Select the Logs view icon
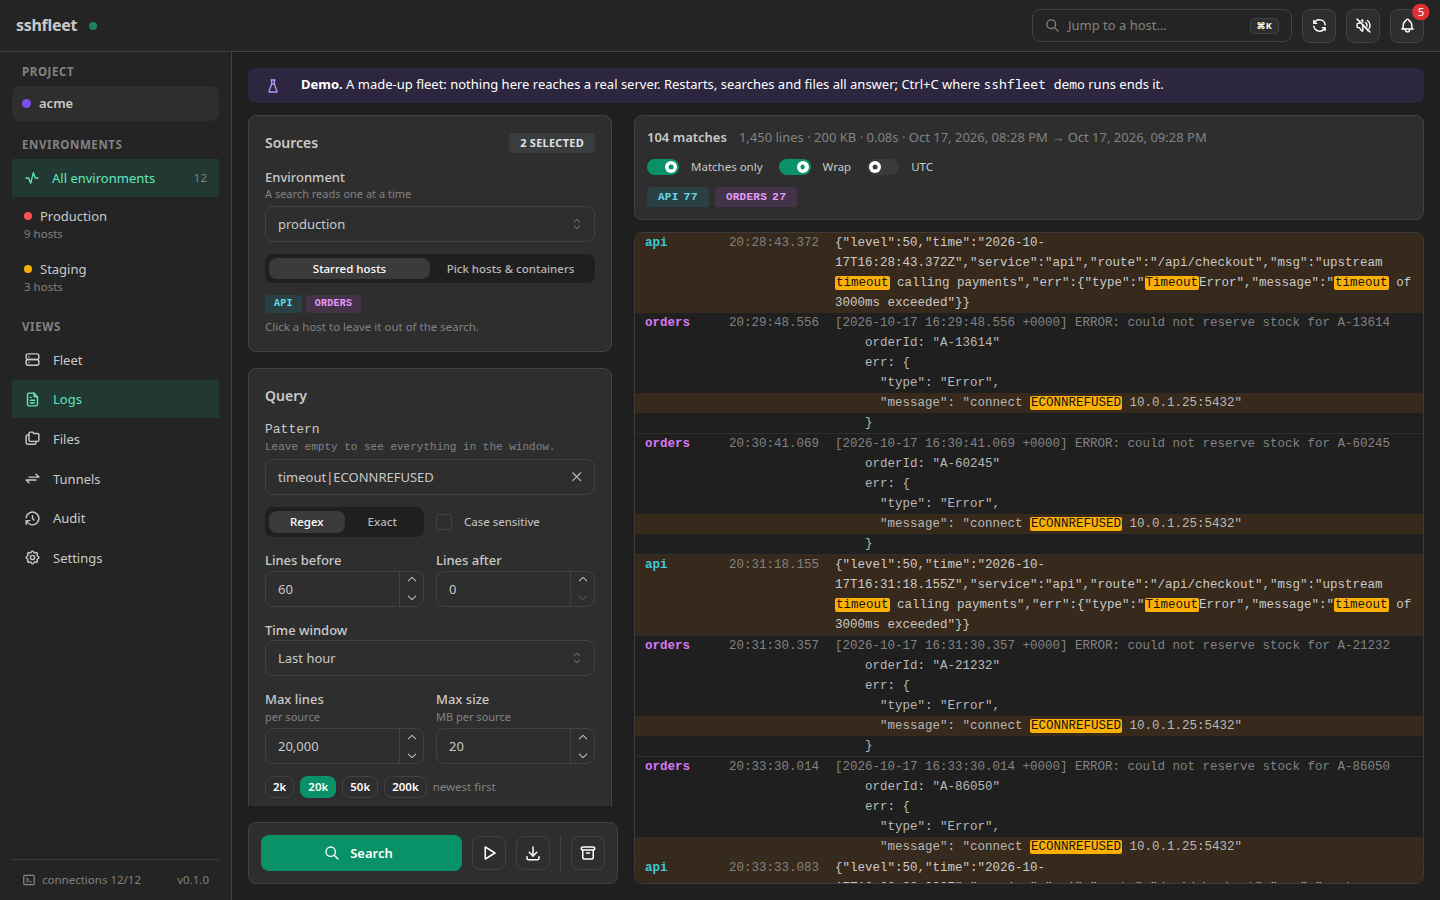 click(33, 399)
